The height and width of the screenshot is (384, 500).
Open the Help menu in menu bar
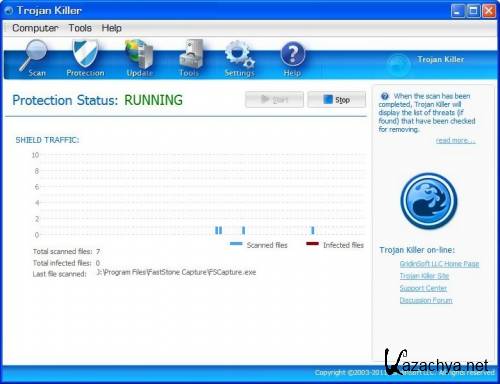[x=111, y=28]
